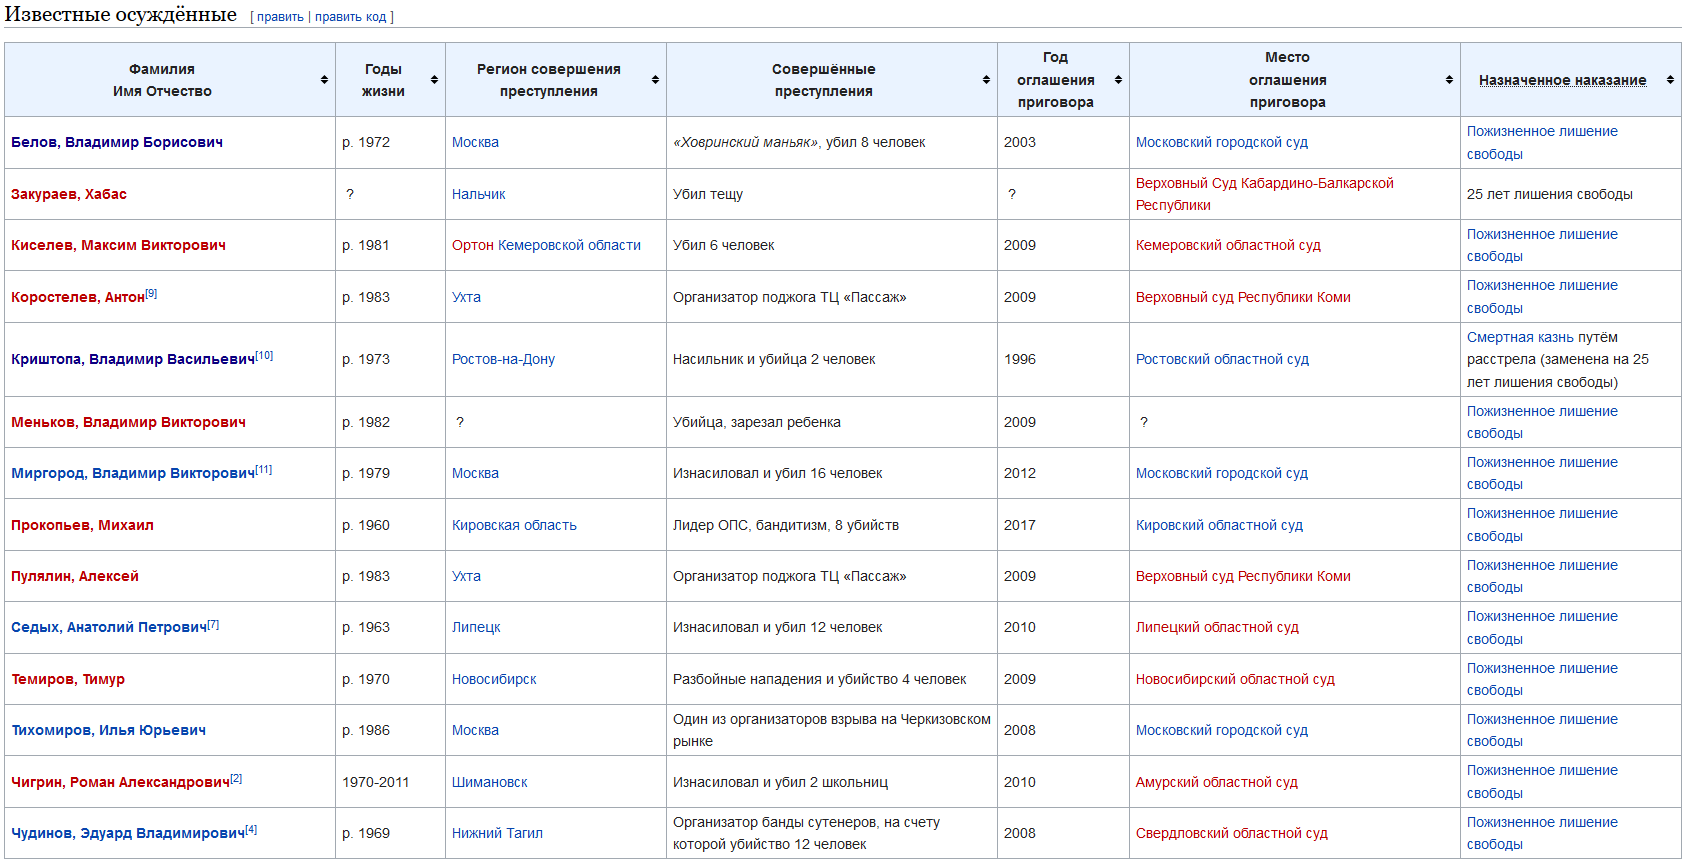The height and width of the screenshot is (864, 1689).
Task: Sort by Год оглашения приговора arrows
Action: coord(1118,80)
